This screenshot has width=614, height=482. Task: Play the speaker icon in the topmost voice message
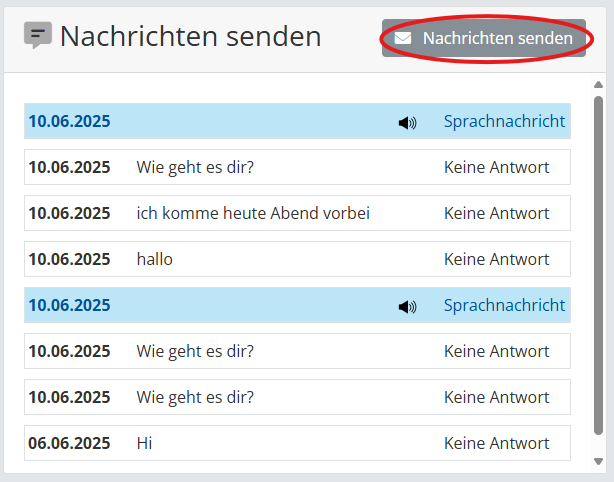407,122
